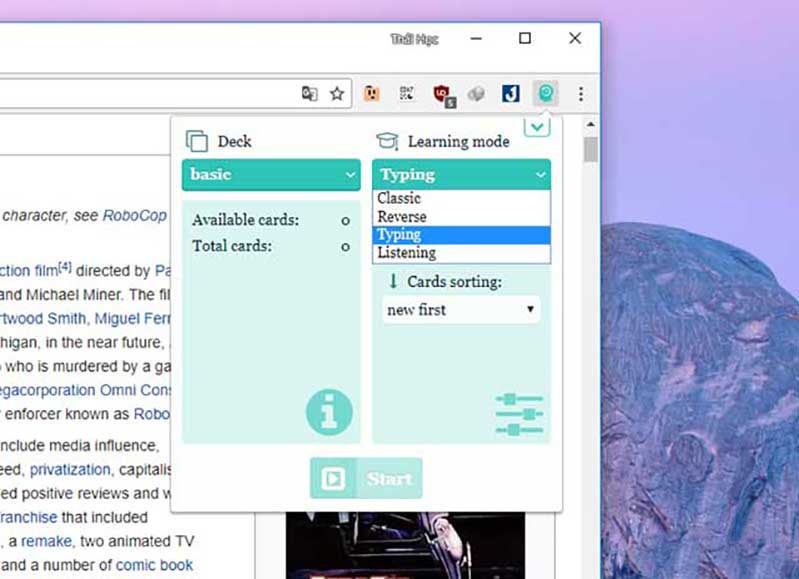The width and height of the screenshot is (799, 579).
Task: Click the Typing learning mode dropdown header
Action: (461, 174)
